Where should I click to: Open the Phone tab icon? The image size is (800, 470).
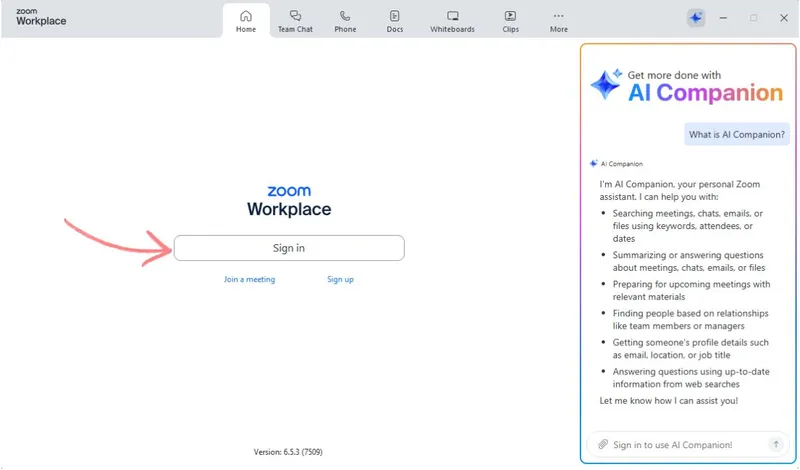[x=345, y=16]
